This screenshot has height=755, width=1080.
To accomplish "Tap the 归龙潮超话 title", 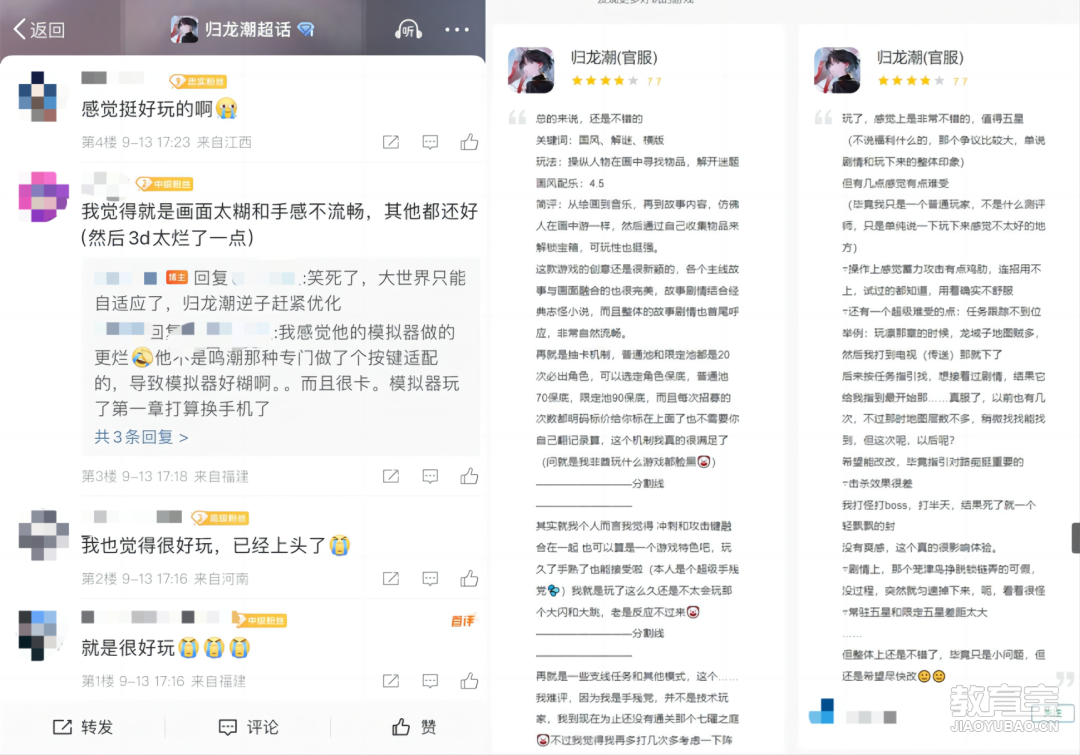I will (247, 29).
